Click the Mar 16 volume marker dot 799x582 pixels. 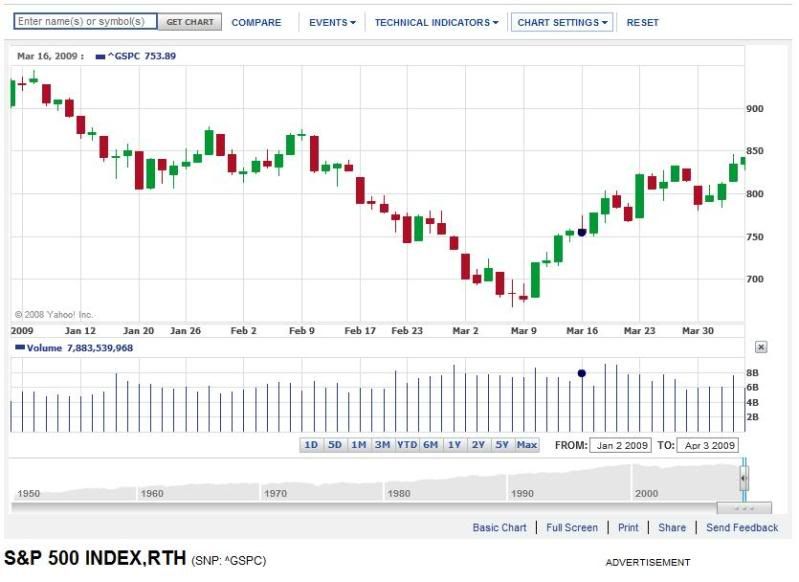[x=581, y=374]
